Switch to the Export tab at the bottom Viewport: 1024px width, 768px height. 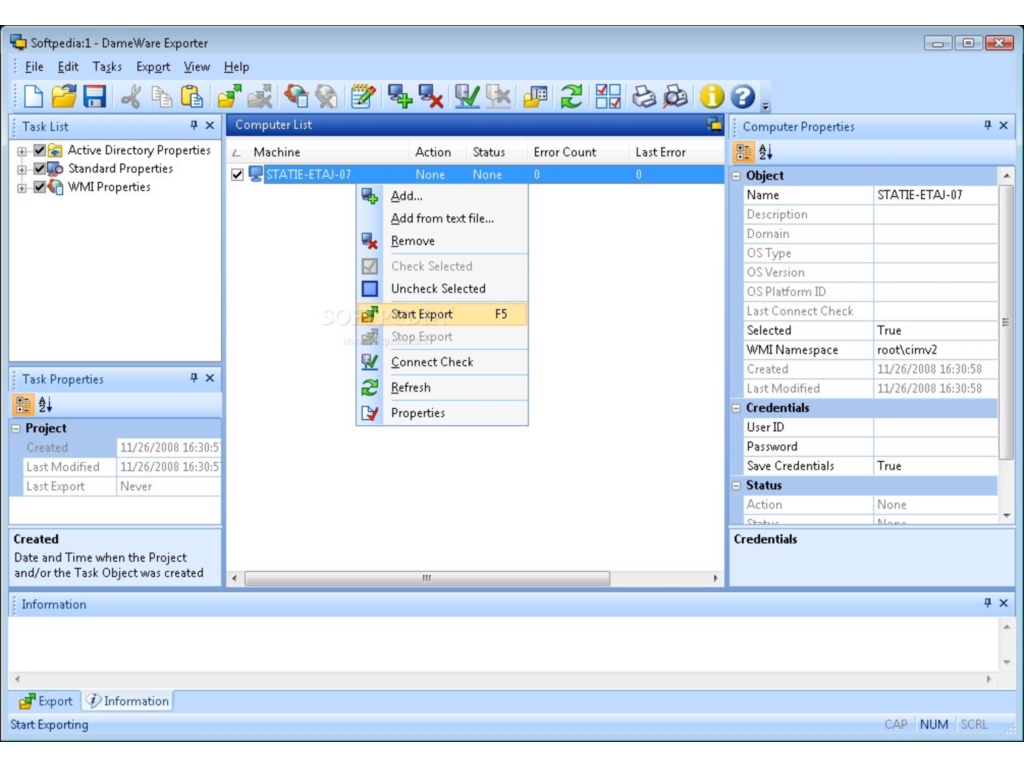[46, 701]
